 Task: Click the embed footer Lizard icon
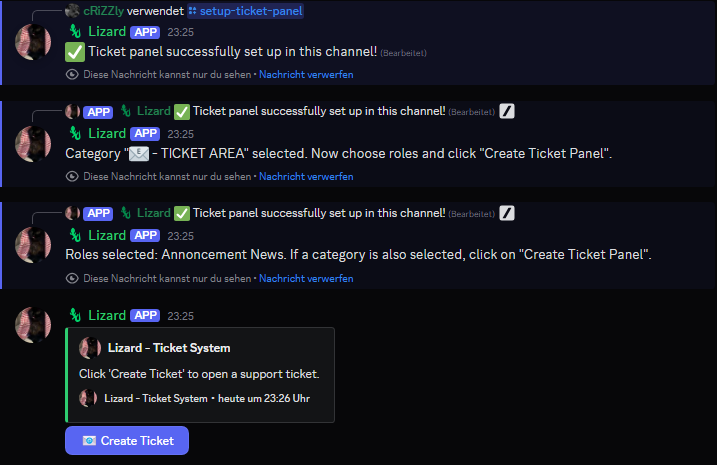click(88, 398)
